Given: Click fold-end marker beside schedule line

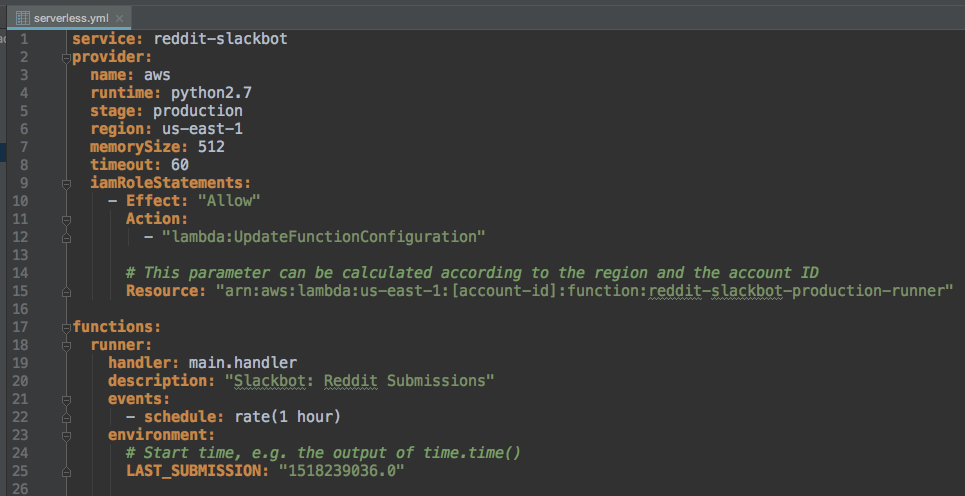Looking at the screenshot, I should (66, 417).
